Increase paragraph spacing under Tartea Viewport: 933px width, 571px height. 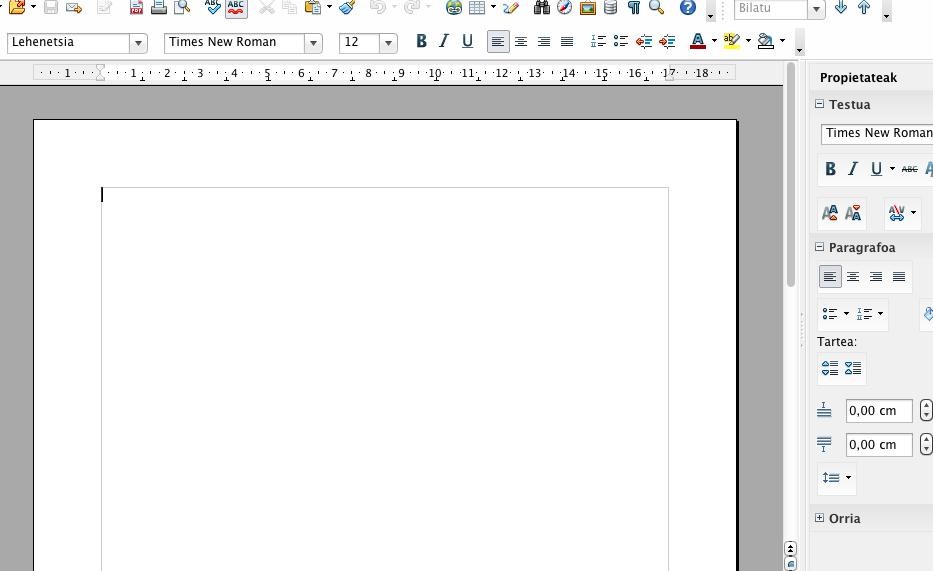point(830,368)
